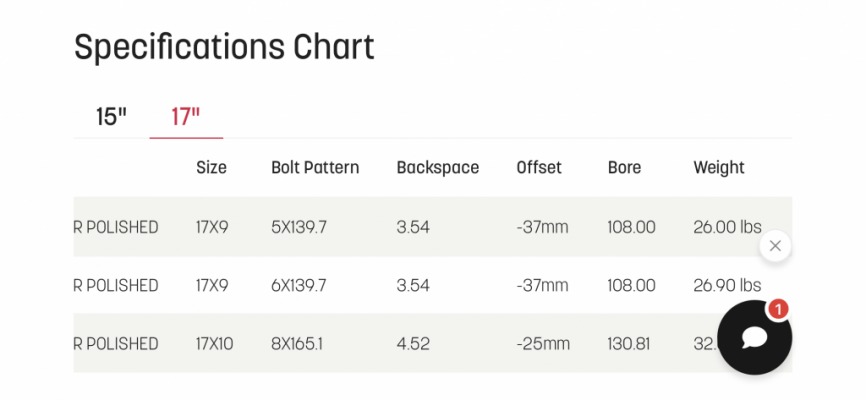The image size is (866, 400).
Task: Click the Specifications Chart heading
Action: (224, 48)
